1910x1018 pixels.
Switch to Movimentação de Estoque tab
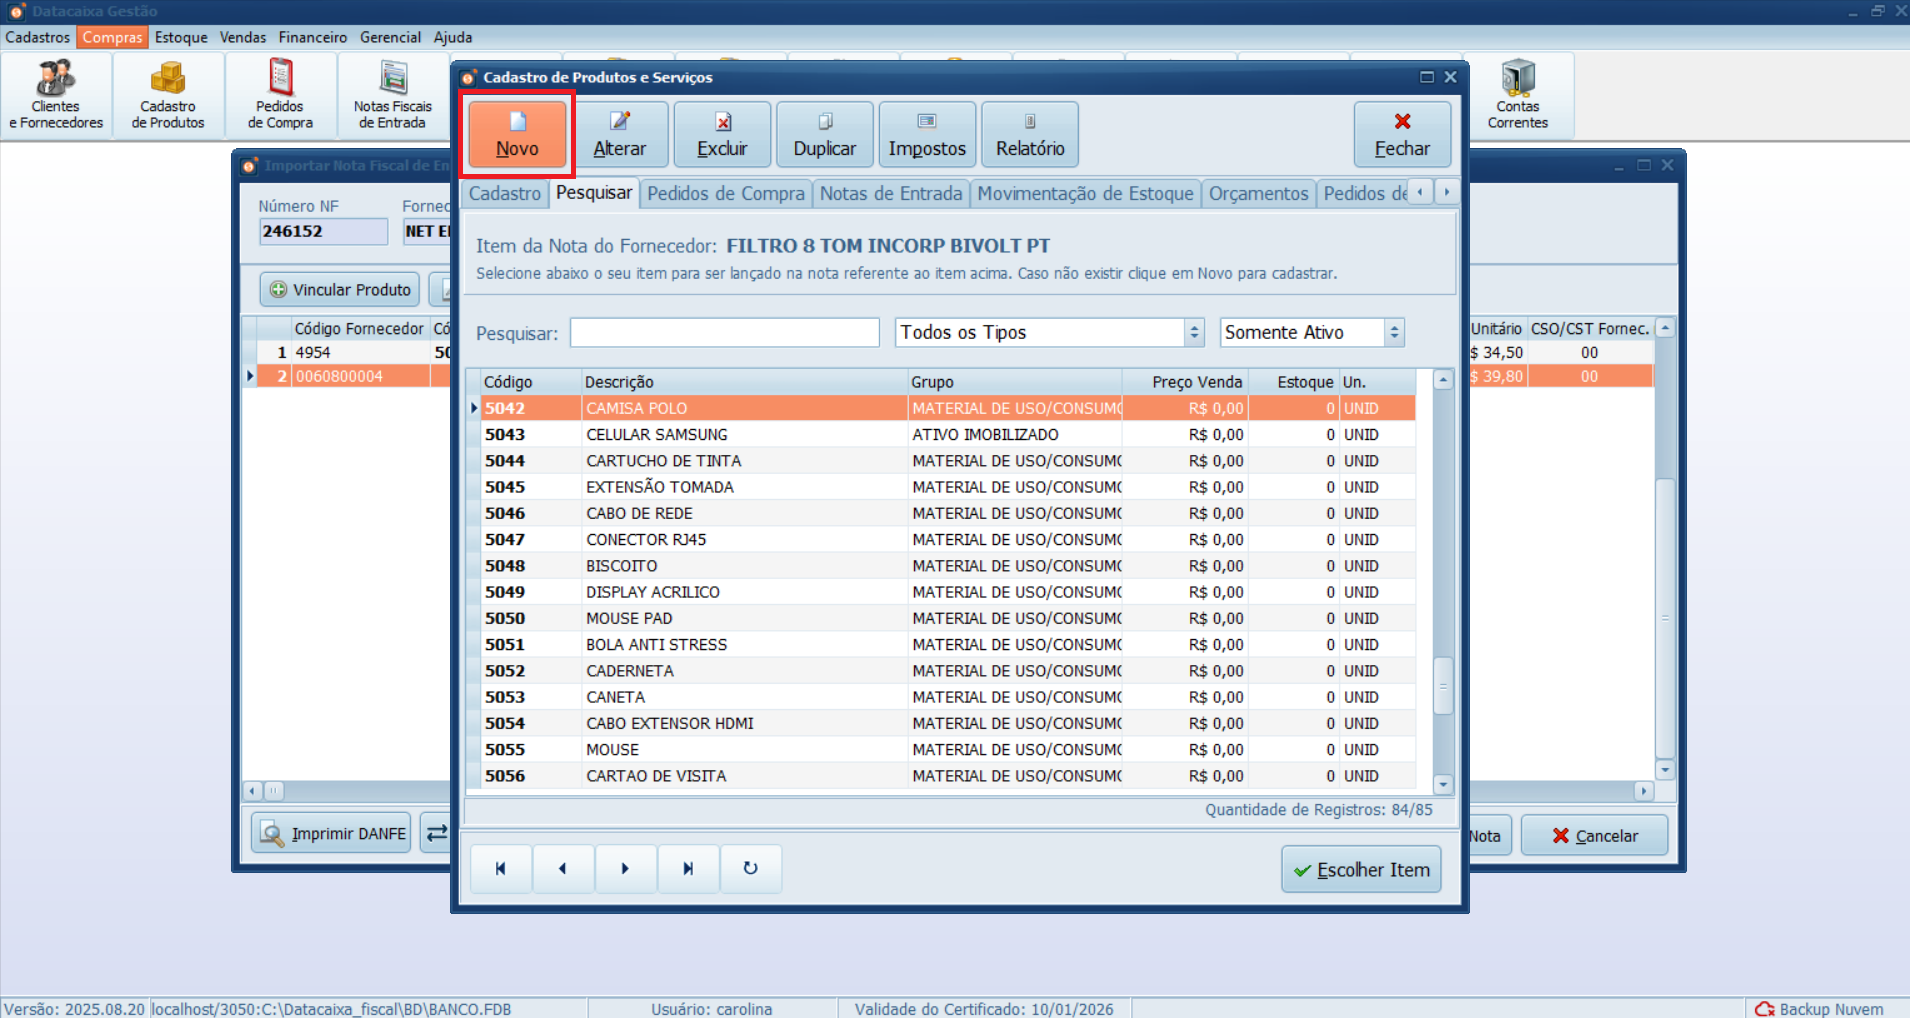[1085, 194]
